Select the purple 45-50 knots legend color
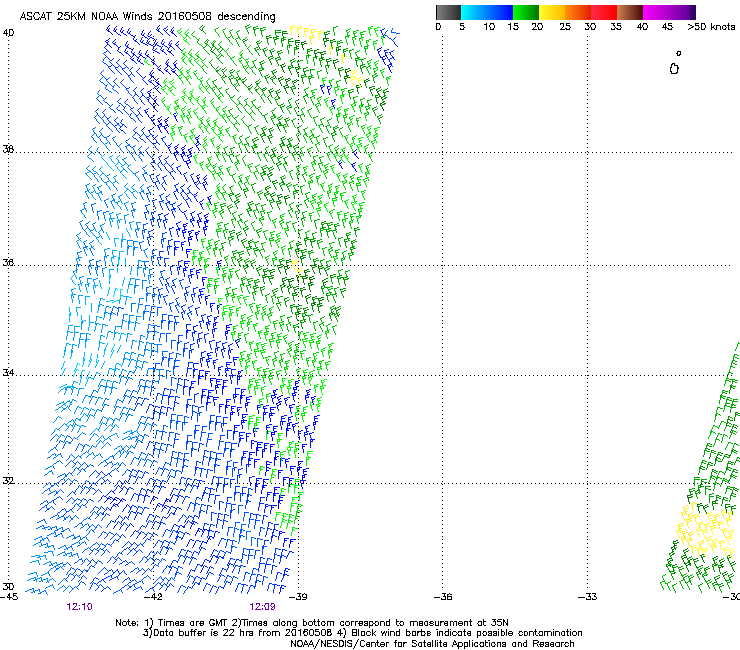 682,12
